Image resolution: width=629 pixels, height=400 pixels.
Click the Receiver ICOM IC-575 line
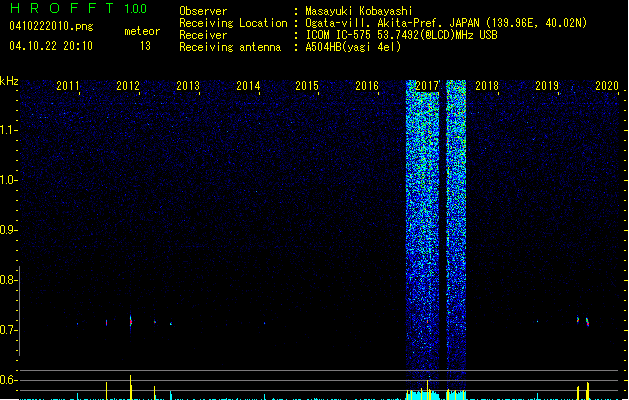(402, 35)
